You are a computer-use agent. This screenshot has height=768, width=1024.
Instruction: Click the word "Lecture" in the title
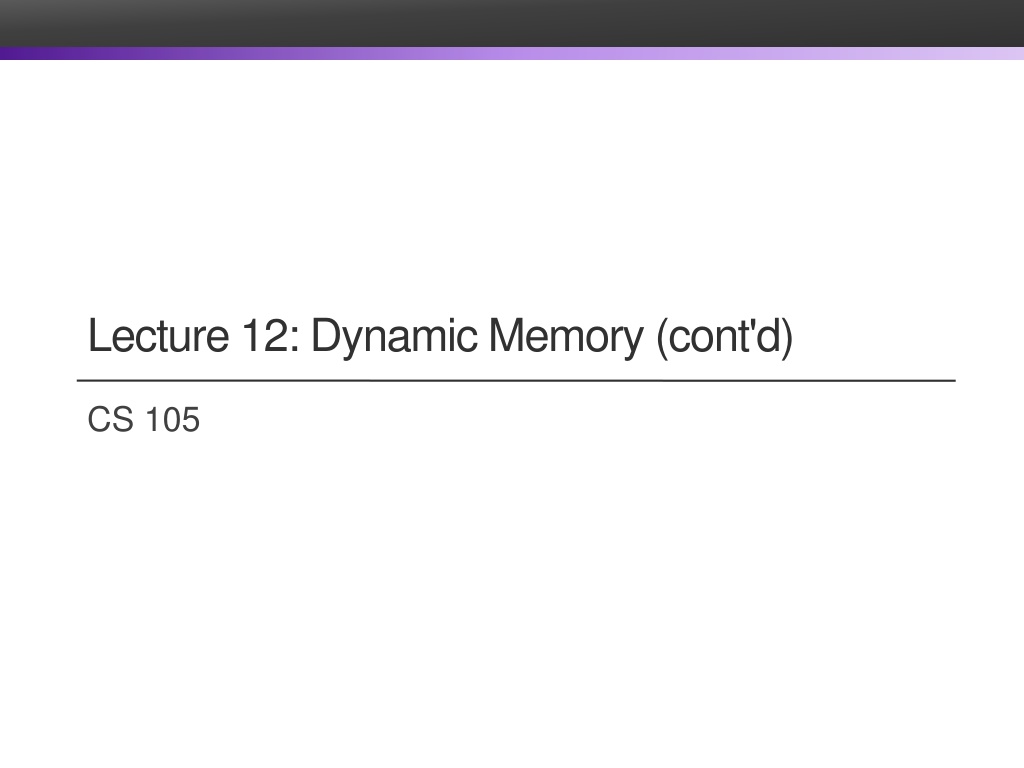coord(159,336)
